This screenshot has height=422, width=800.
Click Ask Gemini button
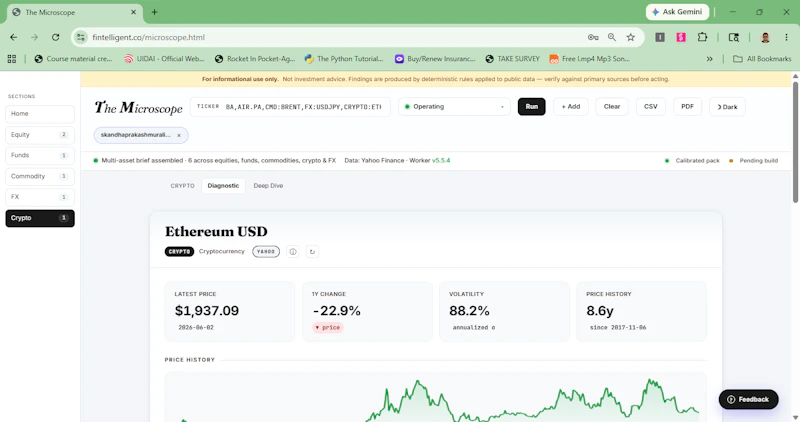click(677, 12)
